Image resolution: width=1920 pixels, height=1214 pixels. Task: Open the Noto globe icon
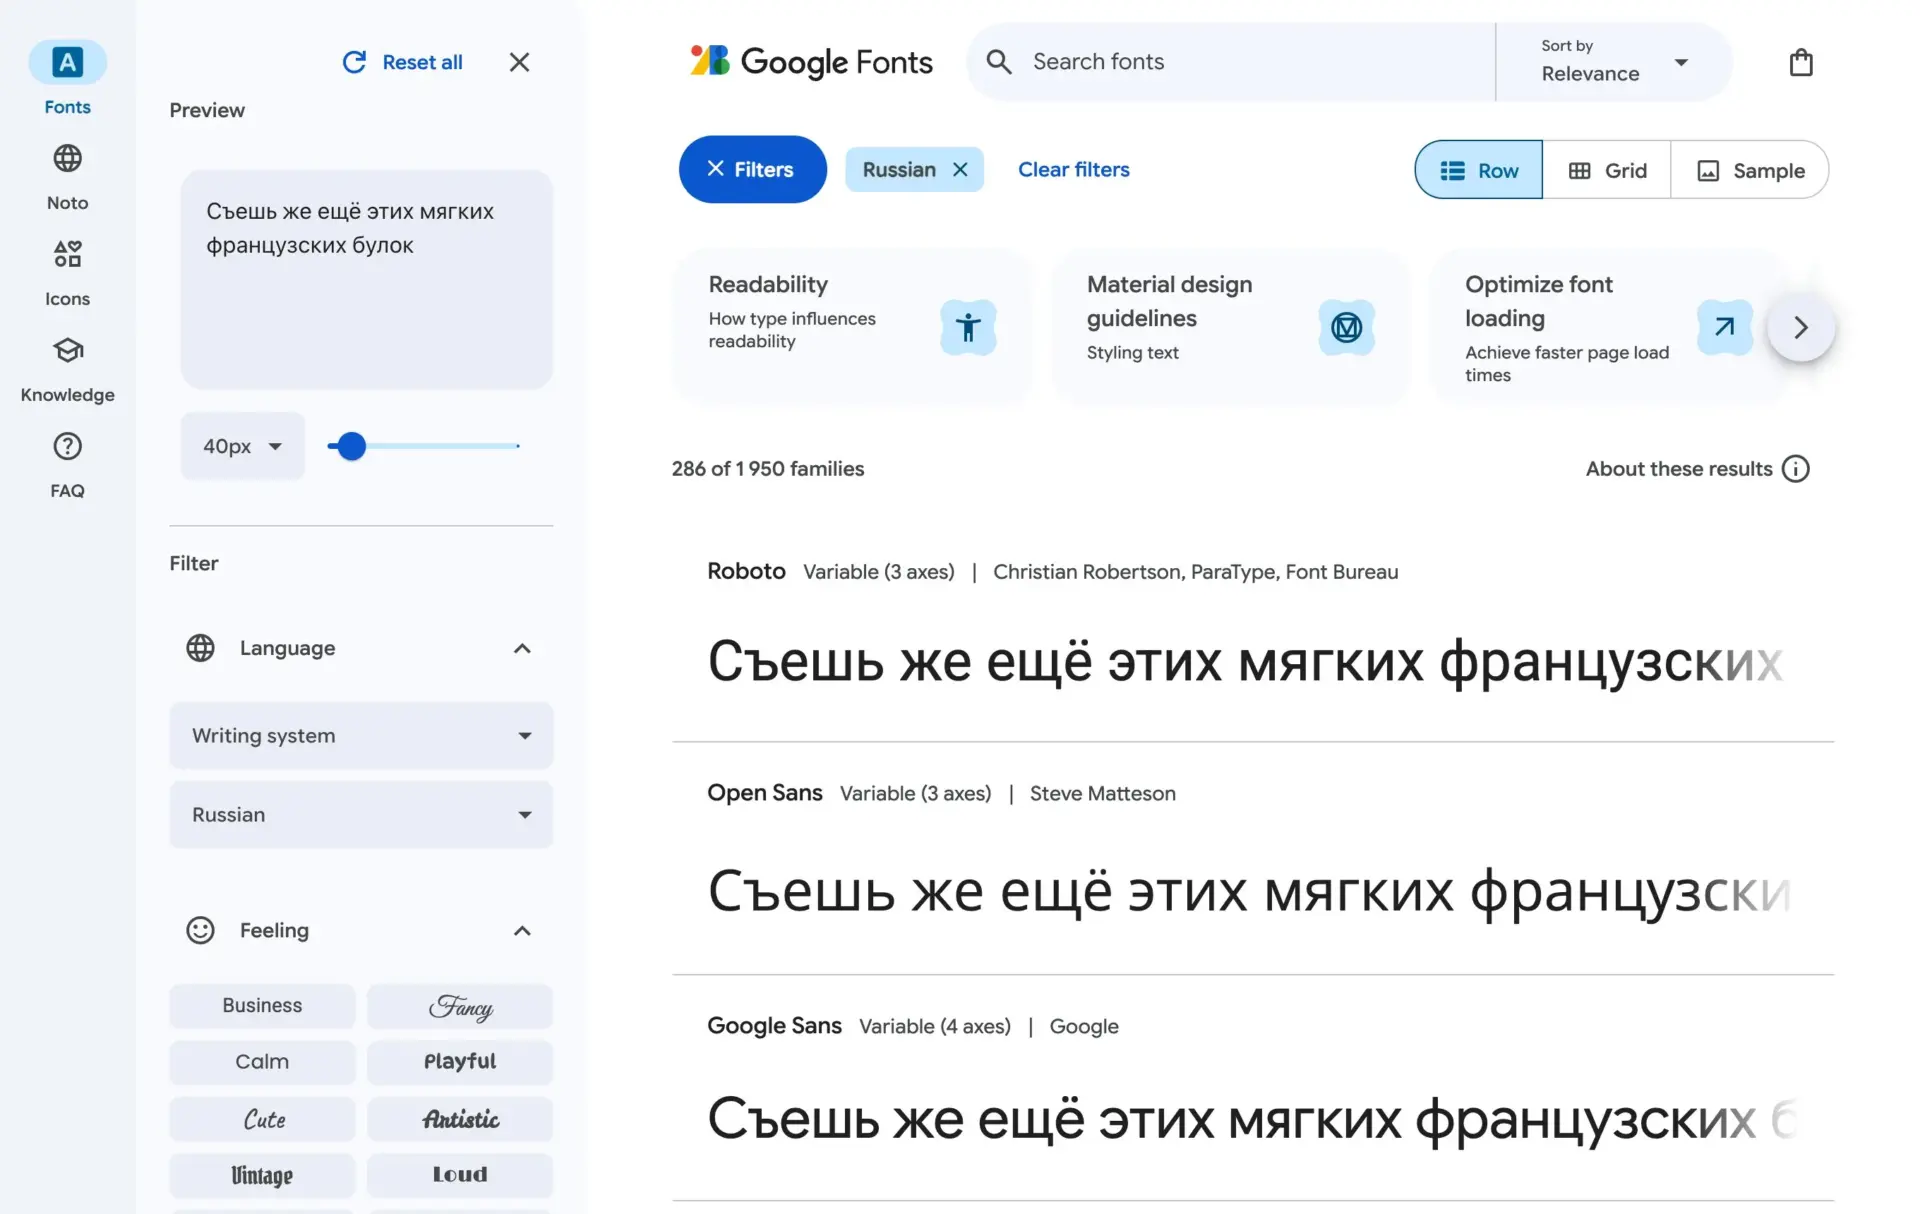point(67,158)
